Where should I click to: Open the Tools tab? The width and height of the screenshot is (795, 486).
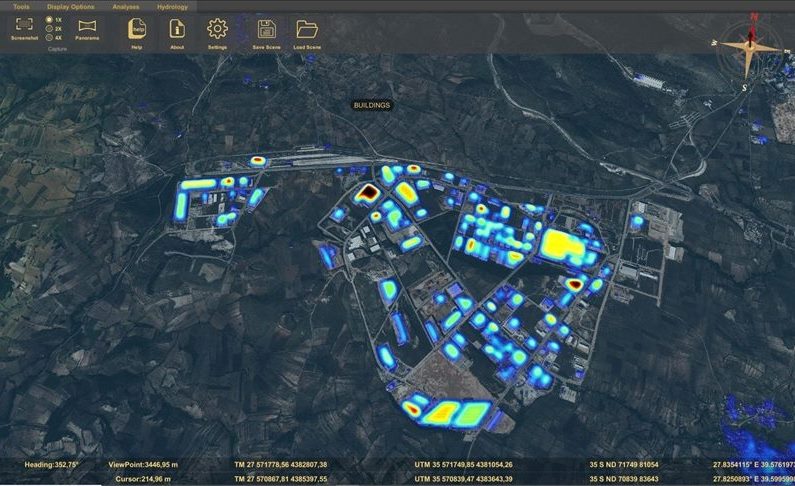pos(20,6)
